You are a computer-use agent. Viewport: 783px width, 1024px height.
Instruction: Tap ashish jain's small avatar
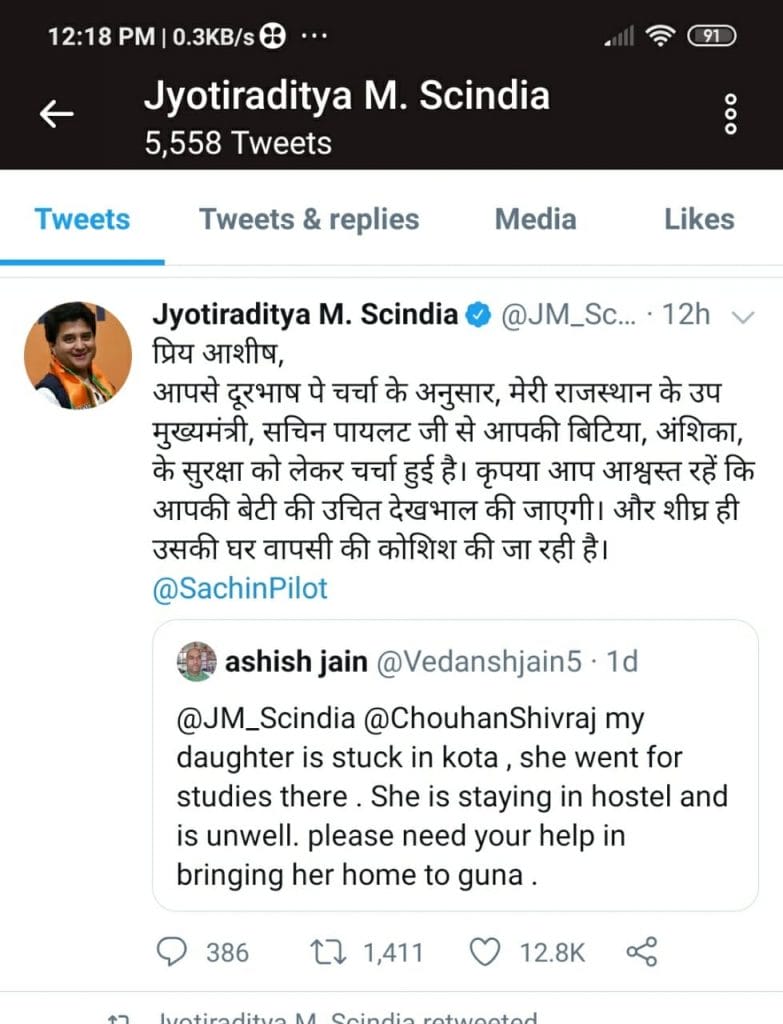(197, 662)
